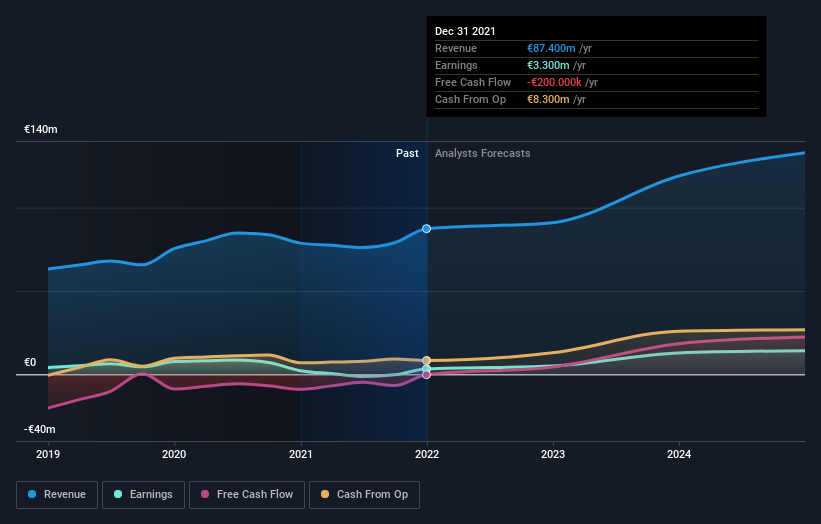Click the Dec 31 2021 tooltip date

point(465,31)
